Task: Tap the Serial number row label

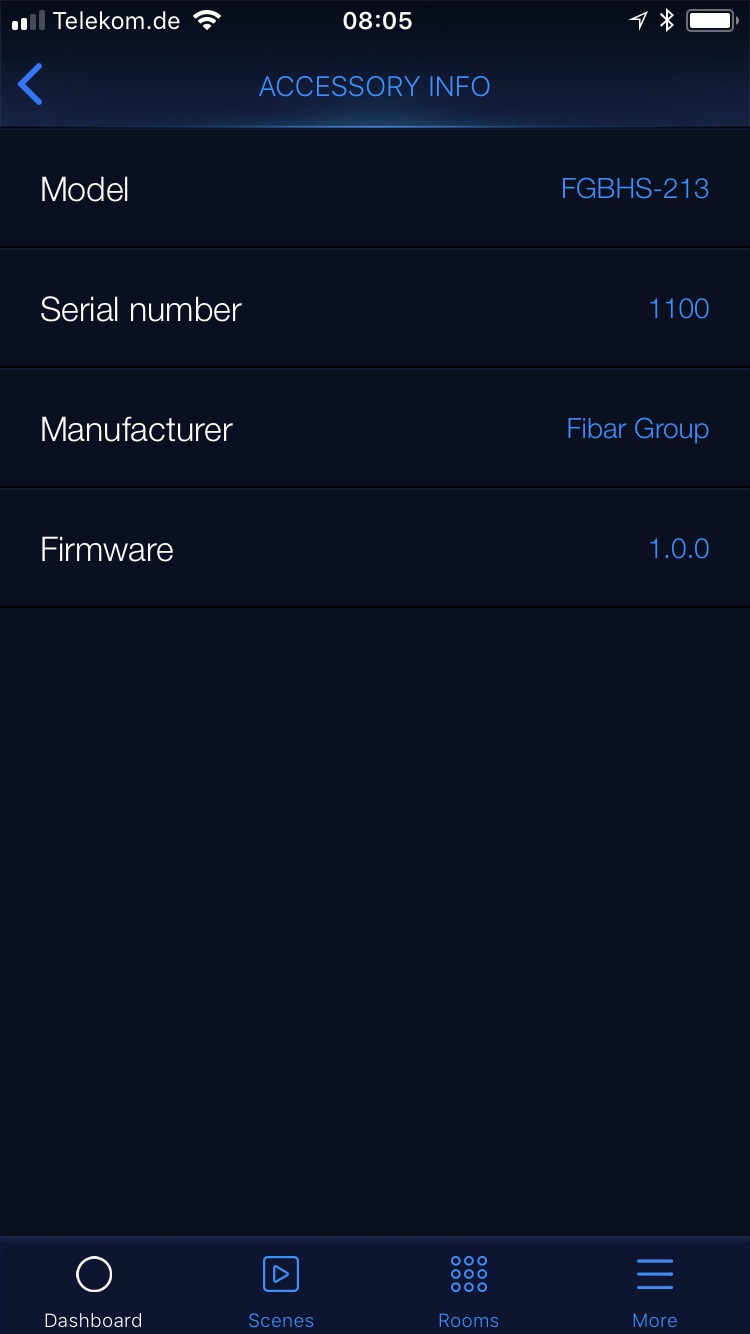Action: pos(141,309)
